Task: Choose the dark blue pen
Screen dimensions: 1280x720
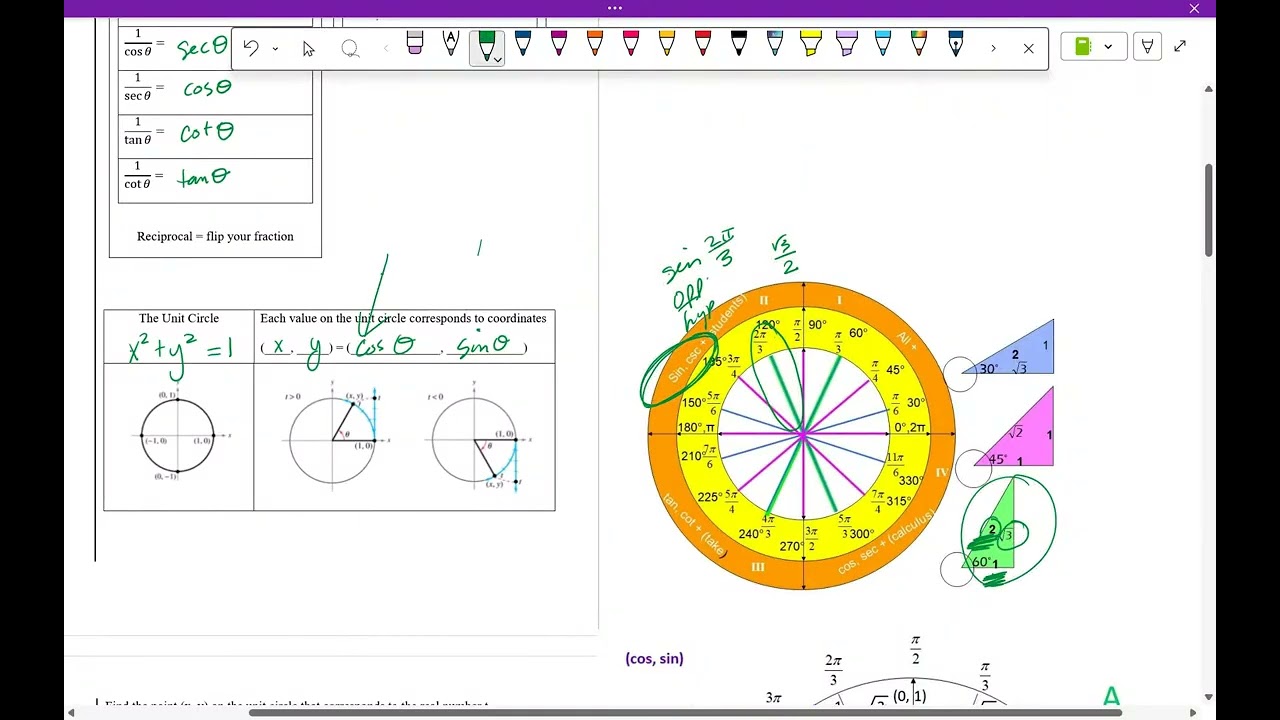Action: click(522, 44)
